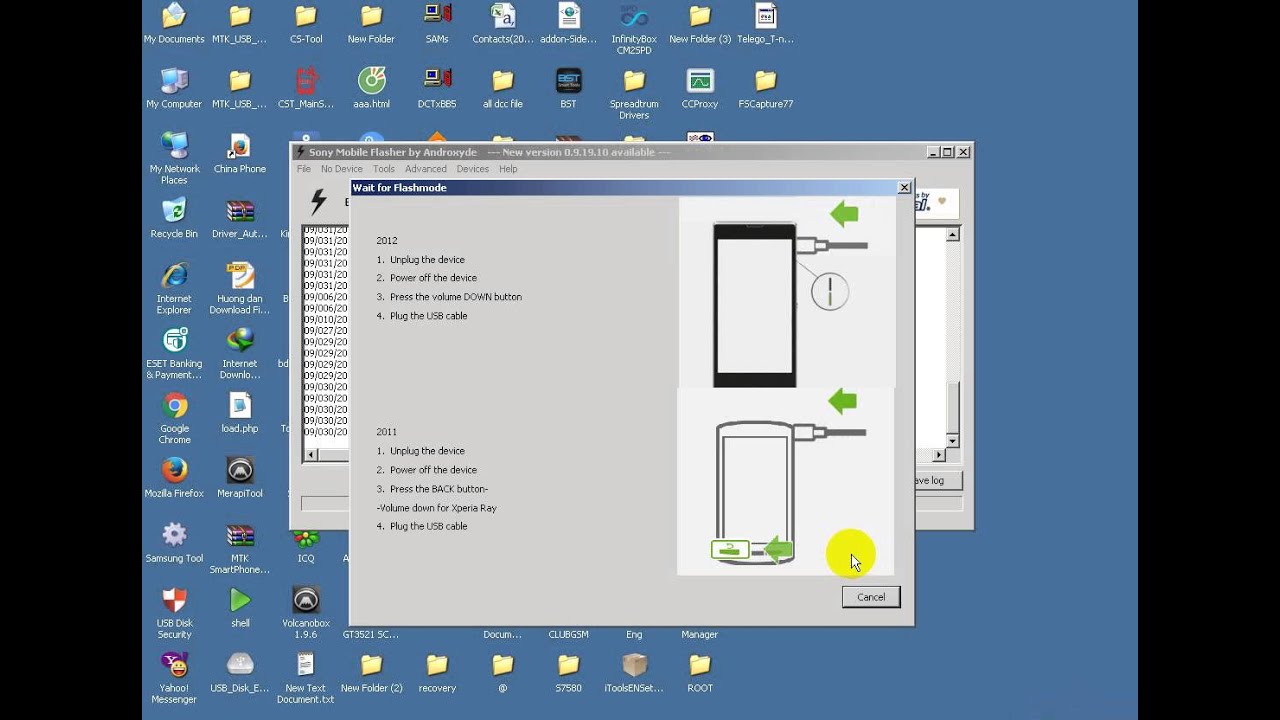1280x720 pixels.
Task: Open Spreadtrum Drivers folder
Action: click(x=634, y=94)
